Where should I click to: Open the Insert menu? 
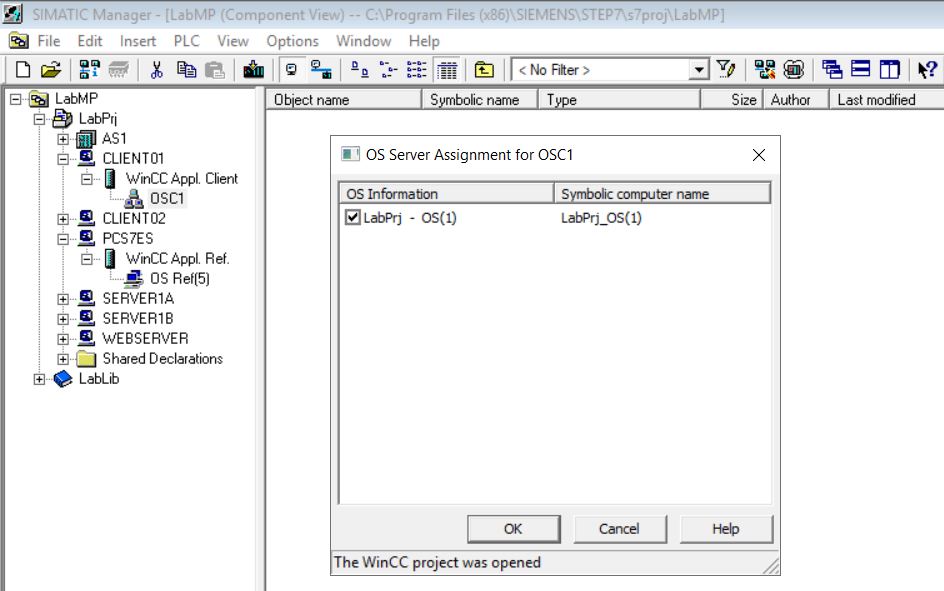[x=138, y=41]
